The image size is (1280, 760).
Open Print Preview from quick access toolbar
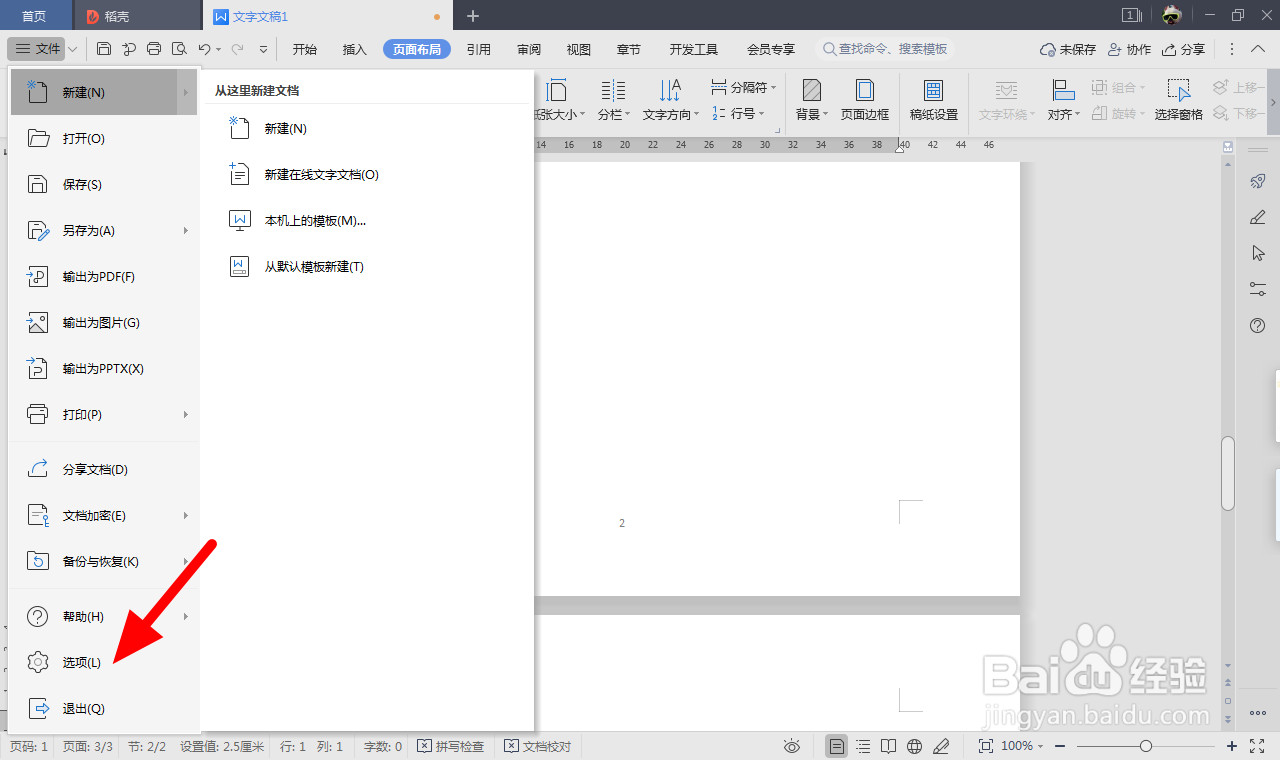[179, 49]
